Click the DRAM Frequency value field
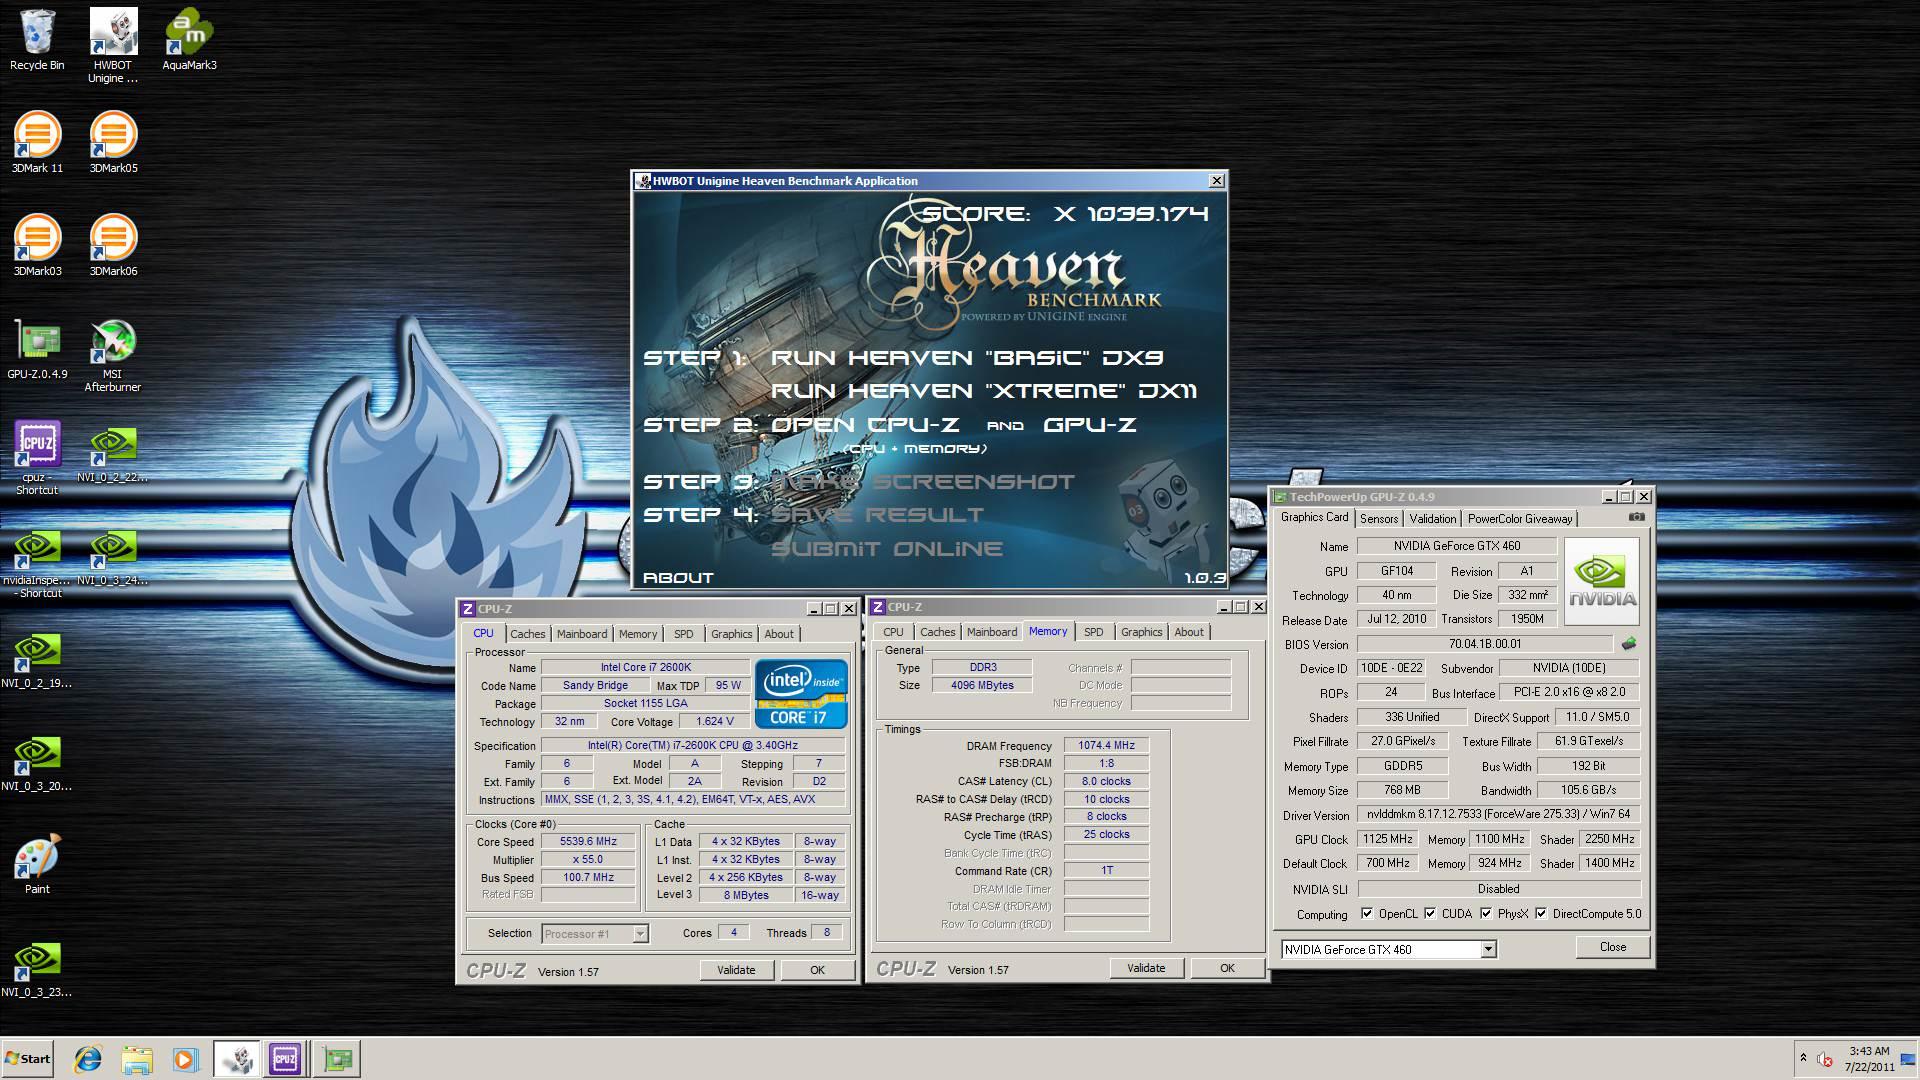The height and width of the screenshot is (1080, 1920). point(1106,746)
